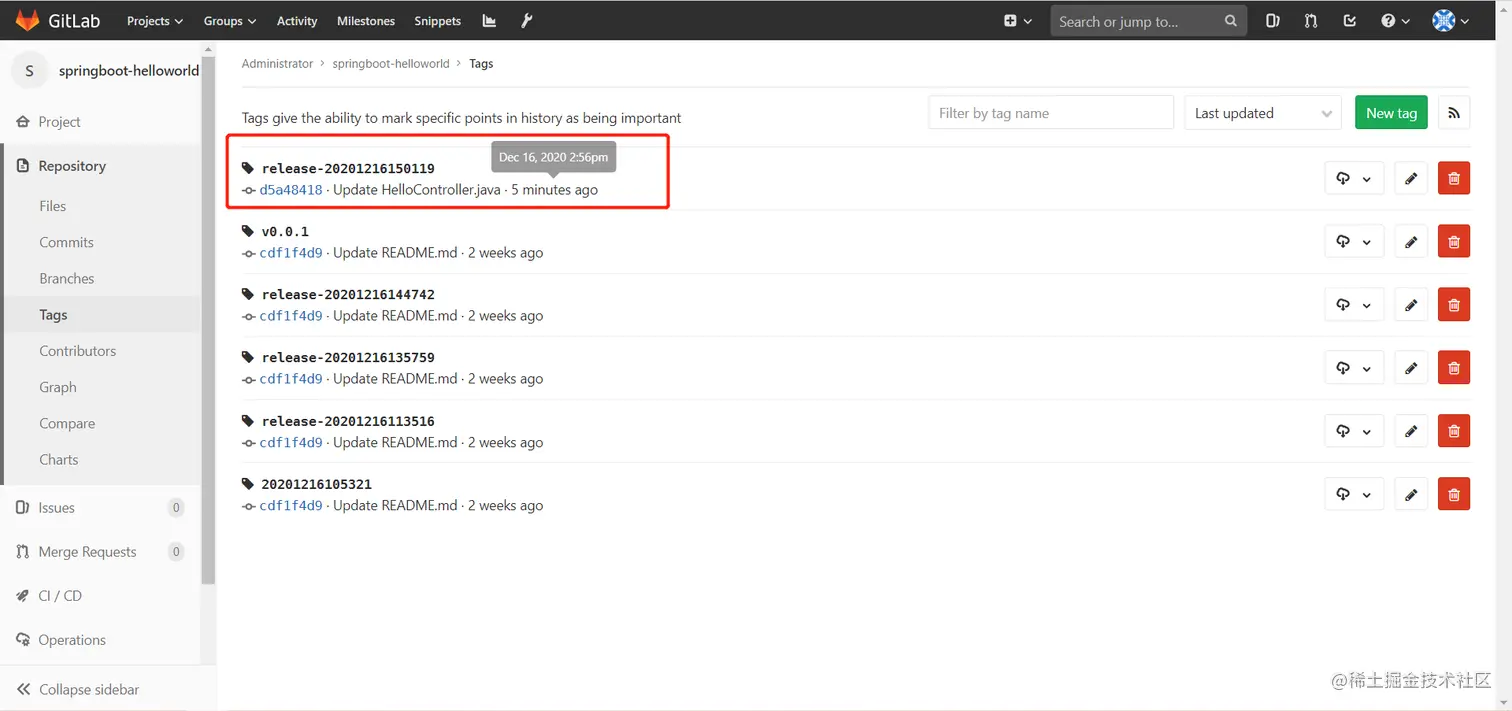Click the GitLab fox logo
This screenshot has width=1512, height=711.
[27, 20]
